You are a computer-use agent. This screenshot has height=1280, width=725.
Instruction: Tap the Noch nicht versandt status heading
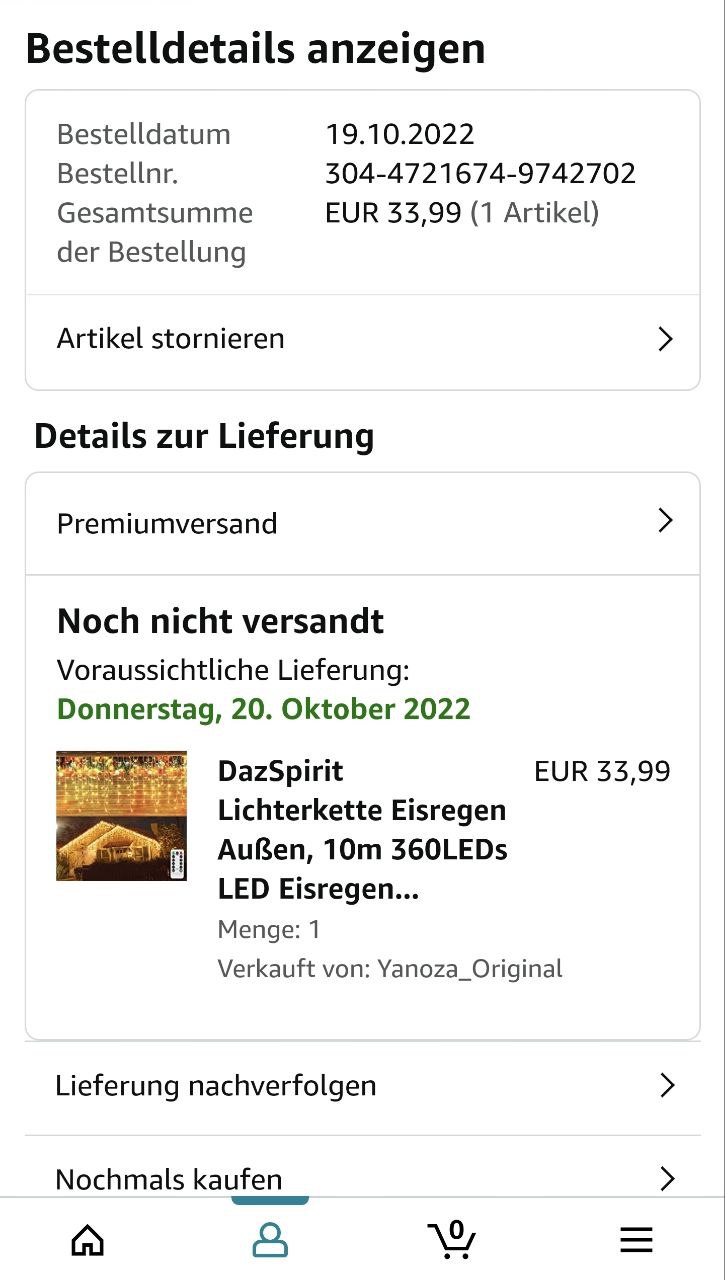pos(220,621)
